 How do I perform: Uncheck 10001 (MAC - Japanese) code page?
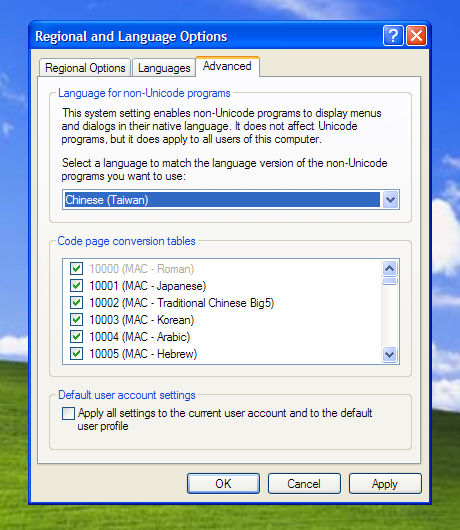tap(76, 286)
